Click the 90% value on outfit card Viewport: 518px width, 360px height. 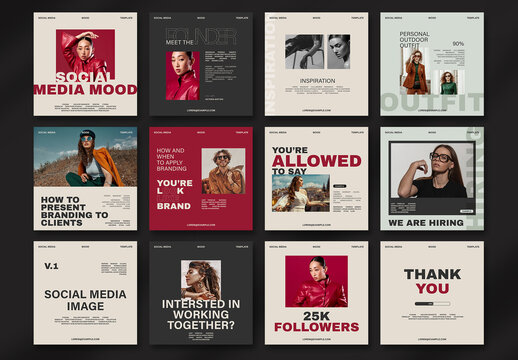tap(458, 44)
